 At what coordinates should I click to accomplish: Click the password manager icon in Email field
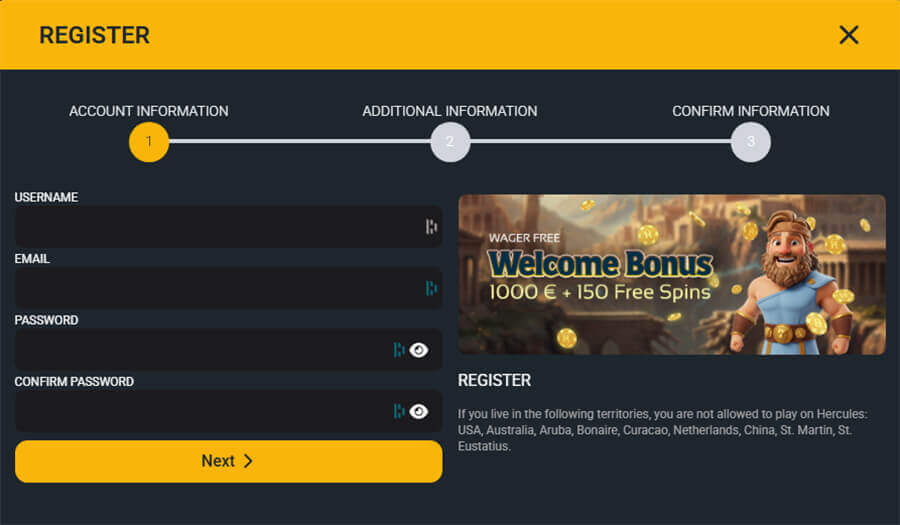[x=432, y=288]
